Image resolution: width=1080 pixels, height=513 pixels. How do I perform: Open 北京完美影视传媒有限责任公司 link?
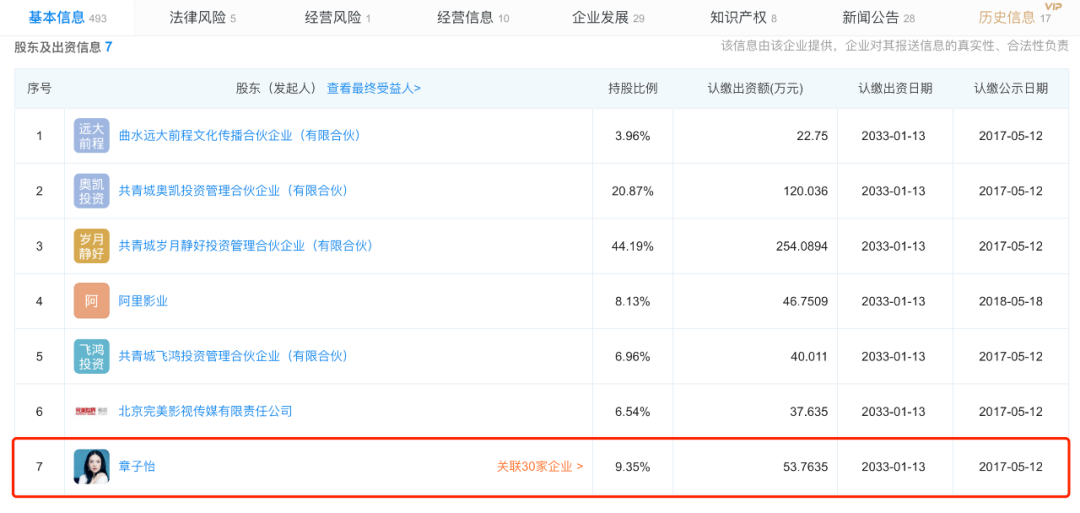pos(205,411)
